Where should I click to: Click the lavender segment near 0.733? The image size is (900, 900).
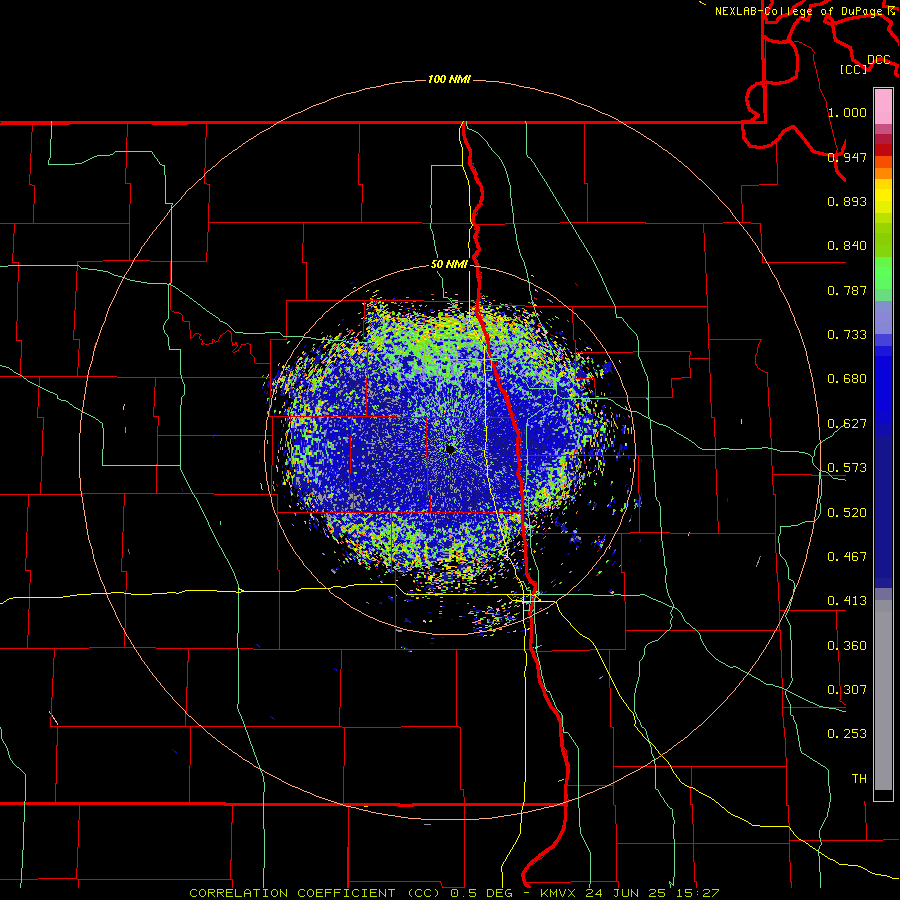[883, 318]
